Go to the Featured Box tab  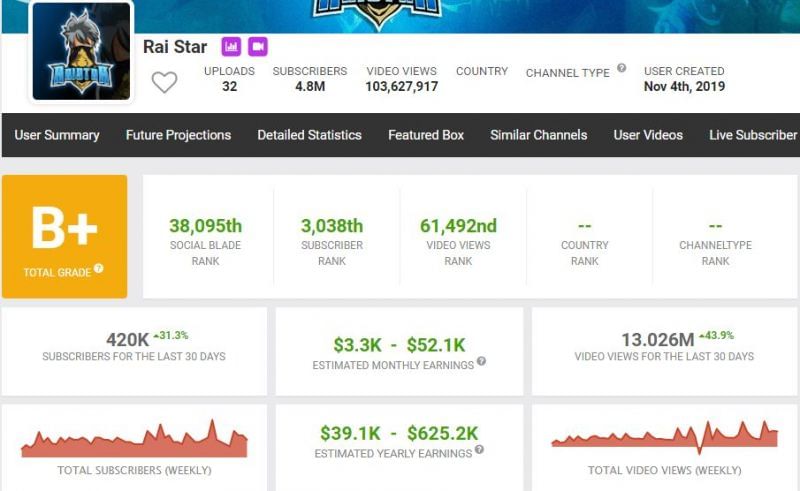tap(426, 135)
